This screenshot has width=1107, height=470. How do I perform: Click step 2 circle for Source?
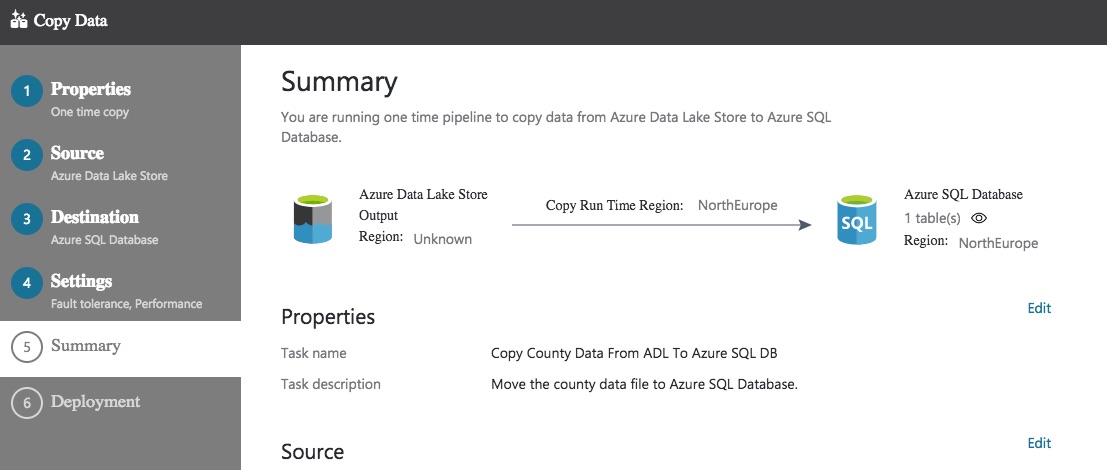click(x=27, y=156)
